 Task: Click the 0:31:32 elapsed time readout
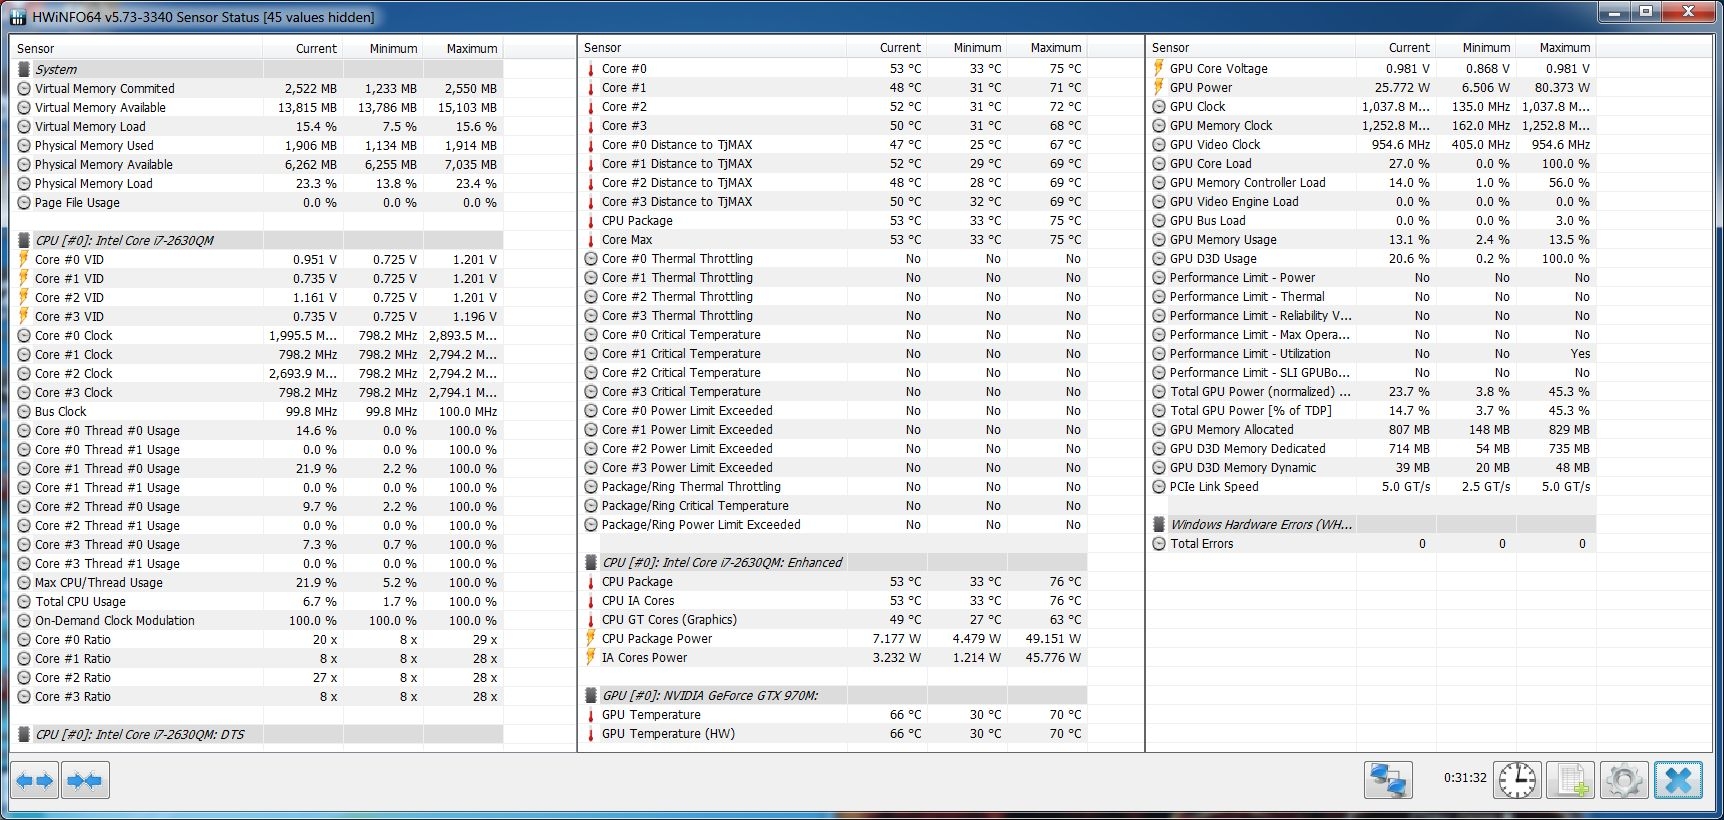tap(1465, 778)
